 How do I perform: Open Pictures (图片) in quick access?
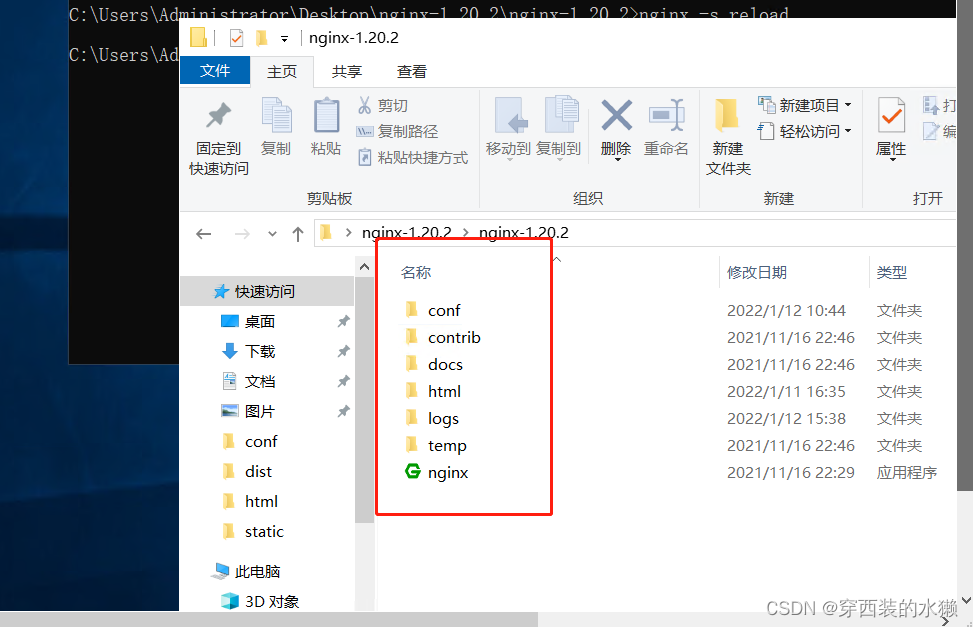[x=259, y=411]
